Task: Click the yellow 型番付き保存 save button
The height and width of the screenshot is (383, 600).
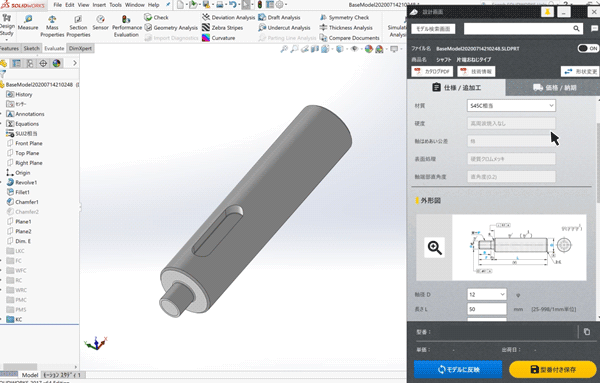Action: (553, 369)
